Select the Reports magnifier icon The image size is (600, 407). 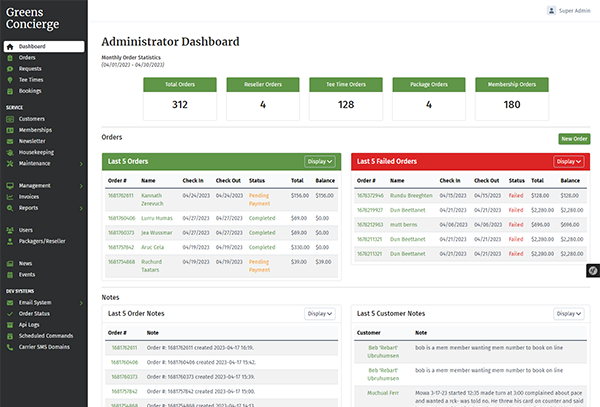tap(10, 208)
